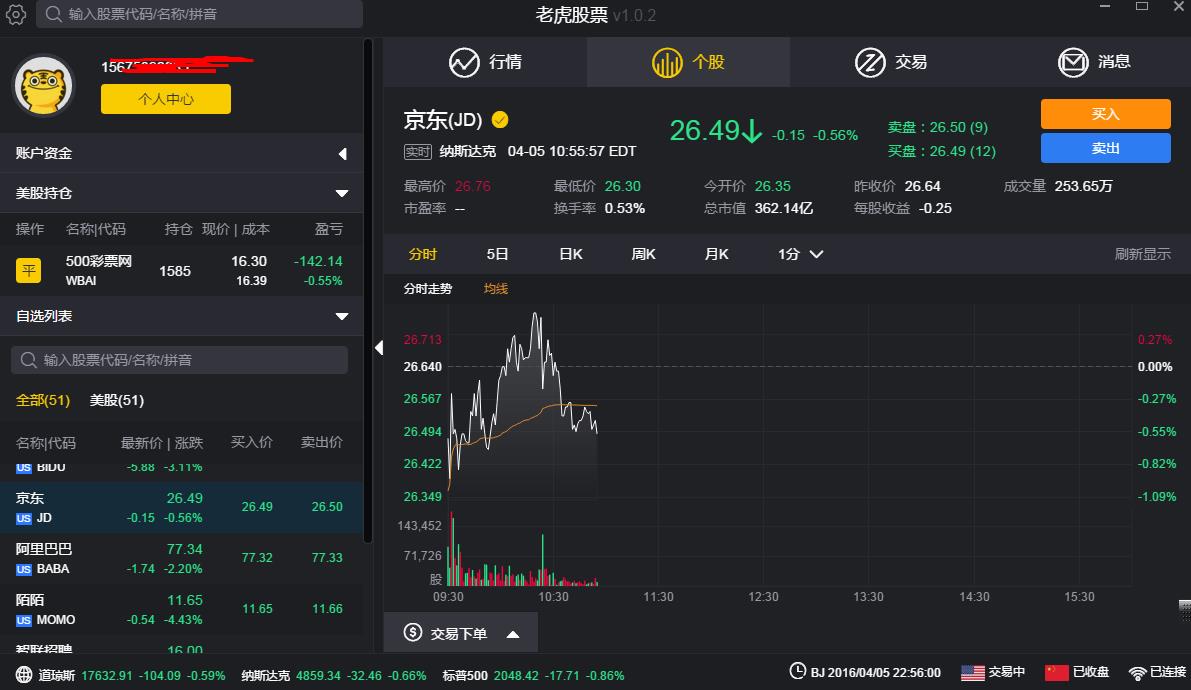Click the 实时 real-time badge
The height and width of the screenshot is (690, 1191).
(x=417, y=151)
